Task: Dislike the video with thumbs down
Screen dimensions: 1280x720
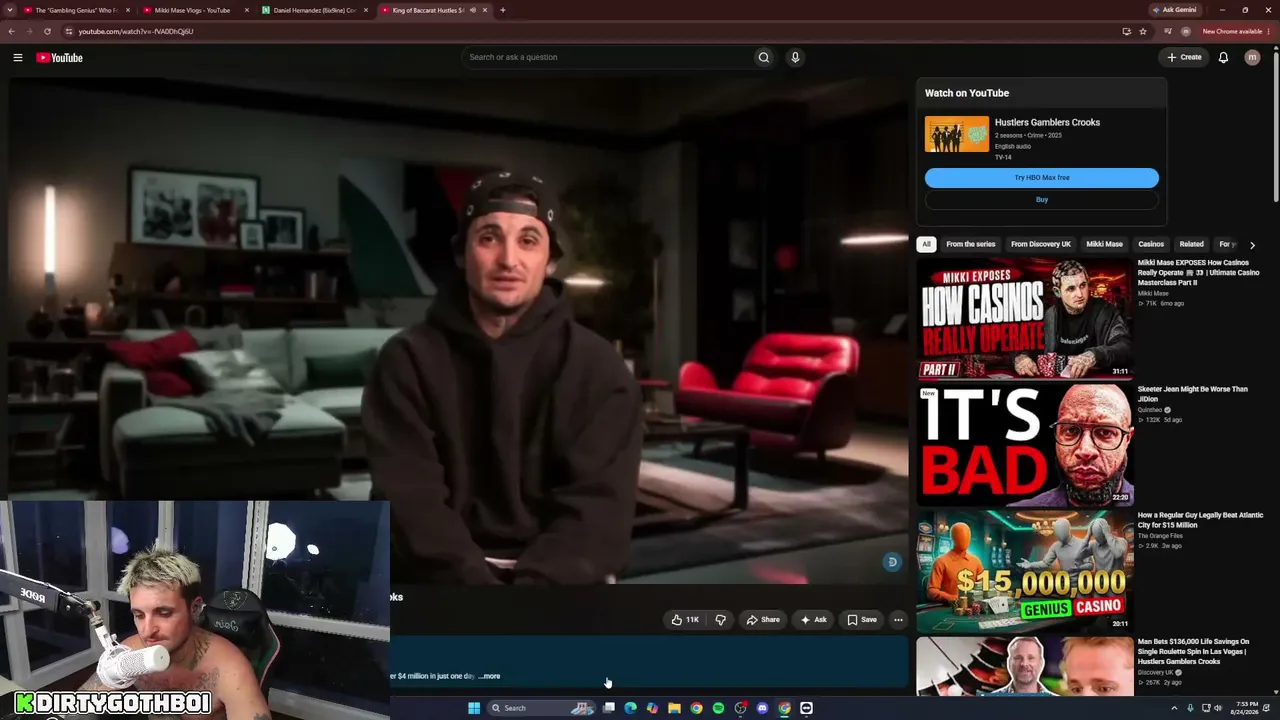Action: pos(721,620)
